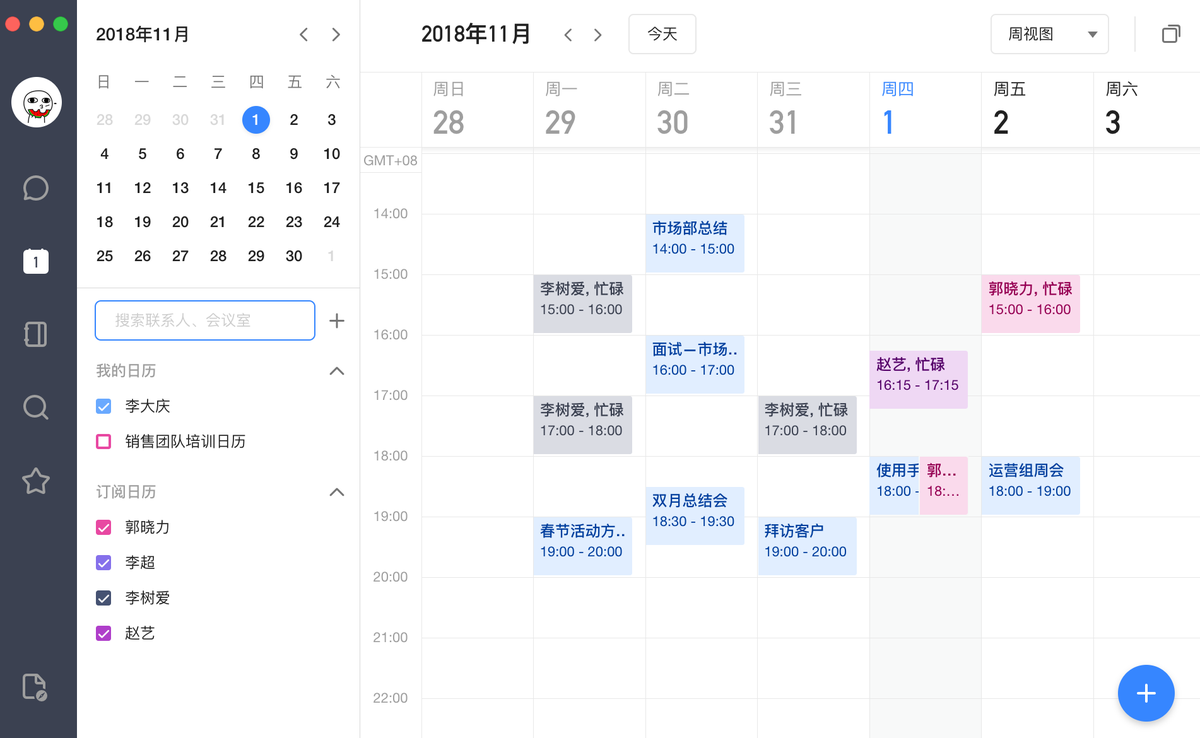Image resolution: width=1200 pixels, height=738 pixels.
Task: Go to next month in mini calendar
Action: click(336, 35)
